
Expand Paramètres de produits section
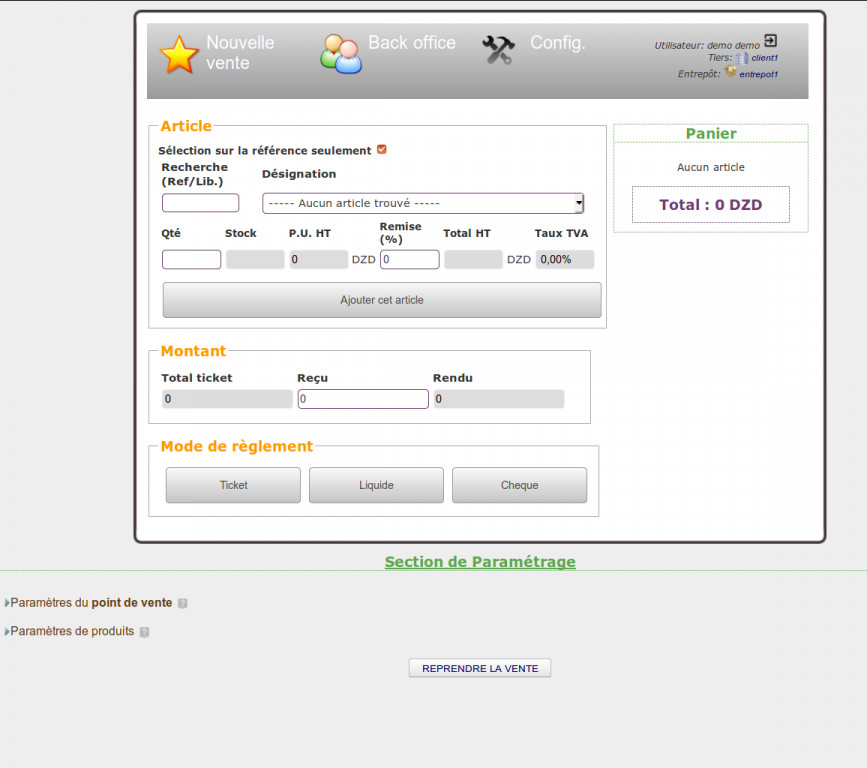72,631
